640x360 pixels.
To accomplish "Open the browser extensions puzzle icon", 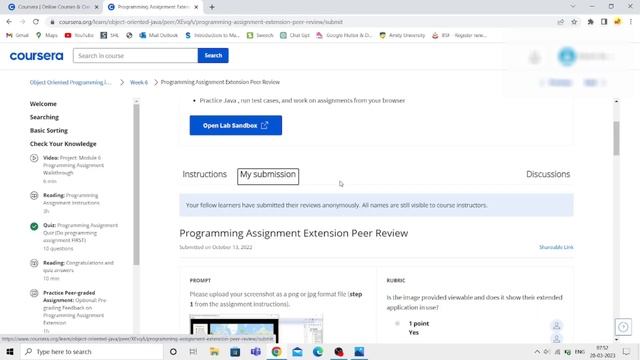I will point(590,22).
